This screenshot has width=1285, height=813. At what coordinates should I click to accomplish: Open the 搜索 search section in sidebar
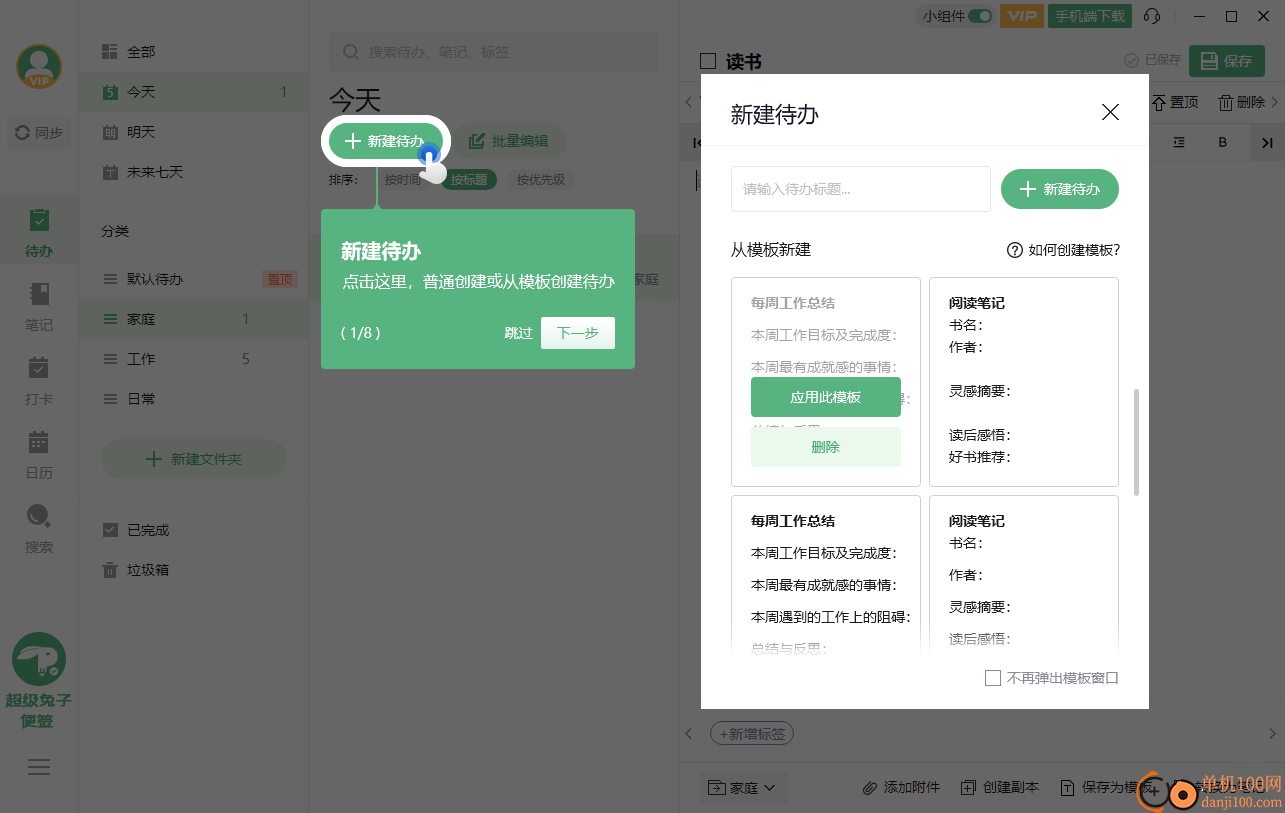(x=39, y=529)
